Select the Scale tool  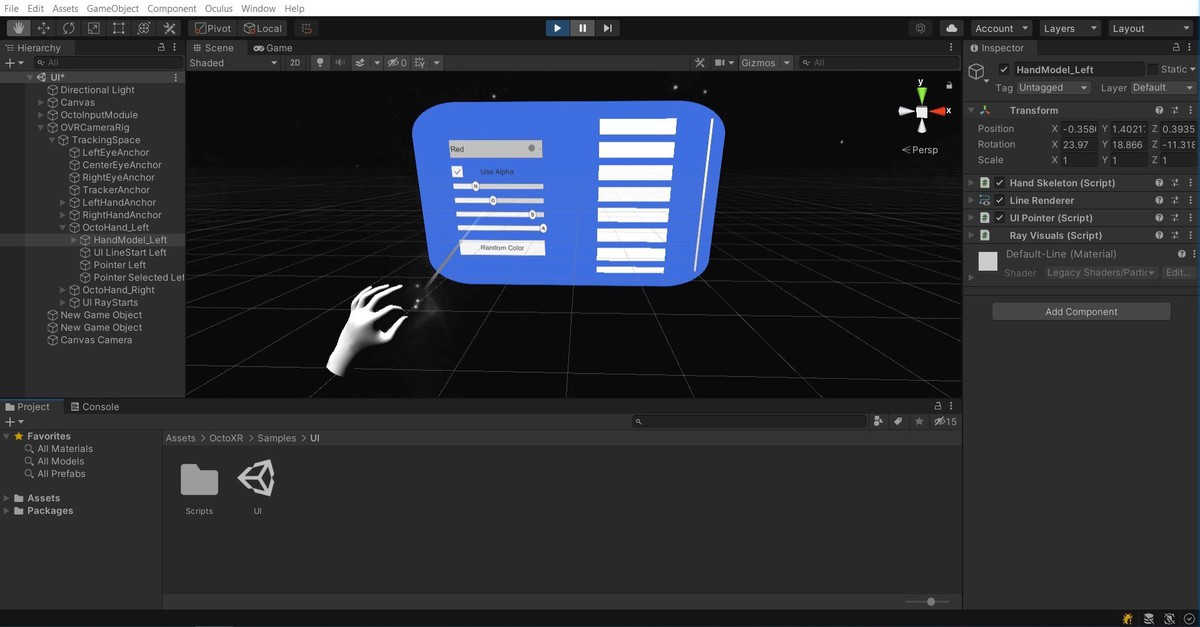click(x=93, y=28)
